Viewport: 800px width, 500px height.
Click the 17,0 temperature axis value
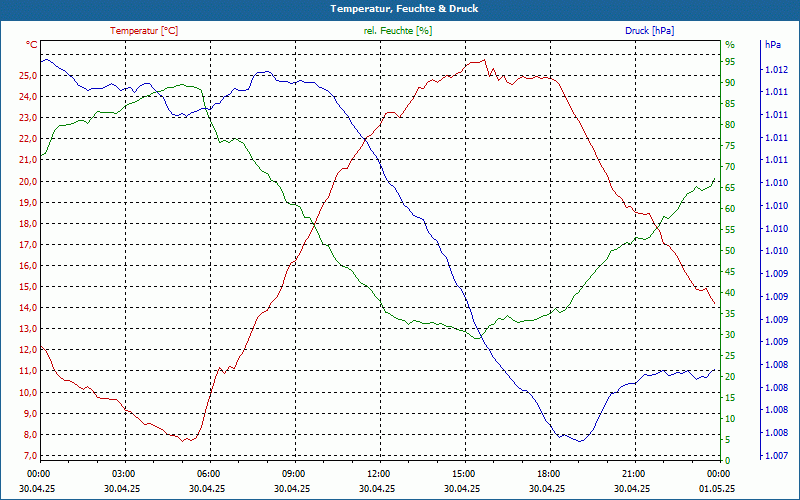28,244
